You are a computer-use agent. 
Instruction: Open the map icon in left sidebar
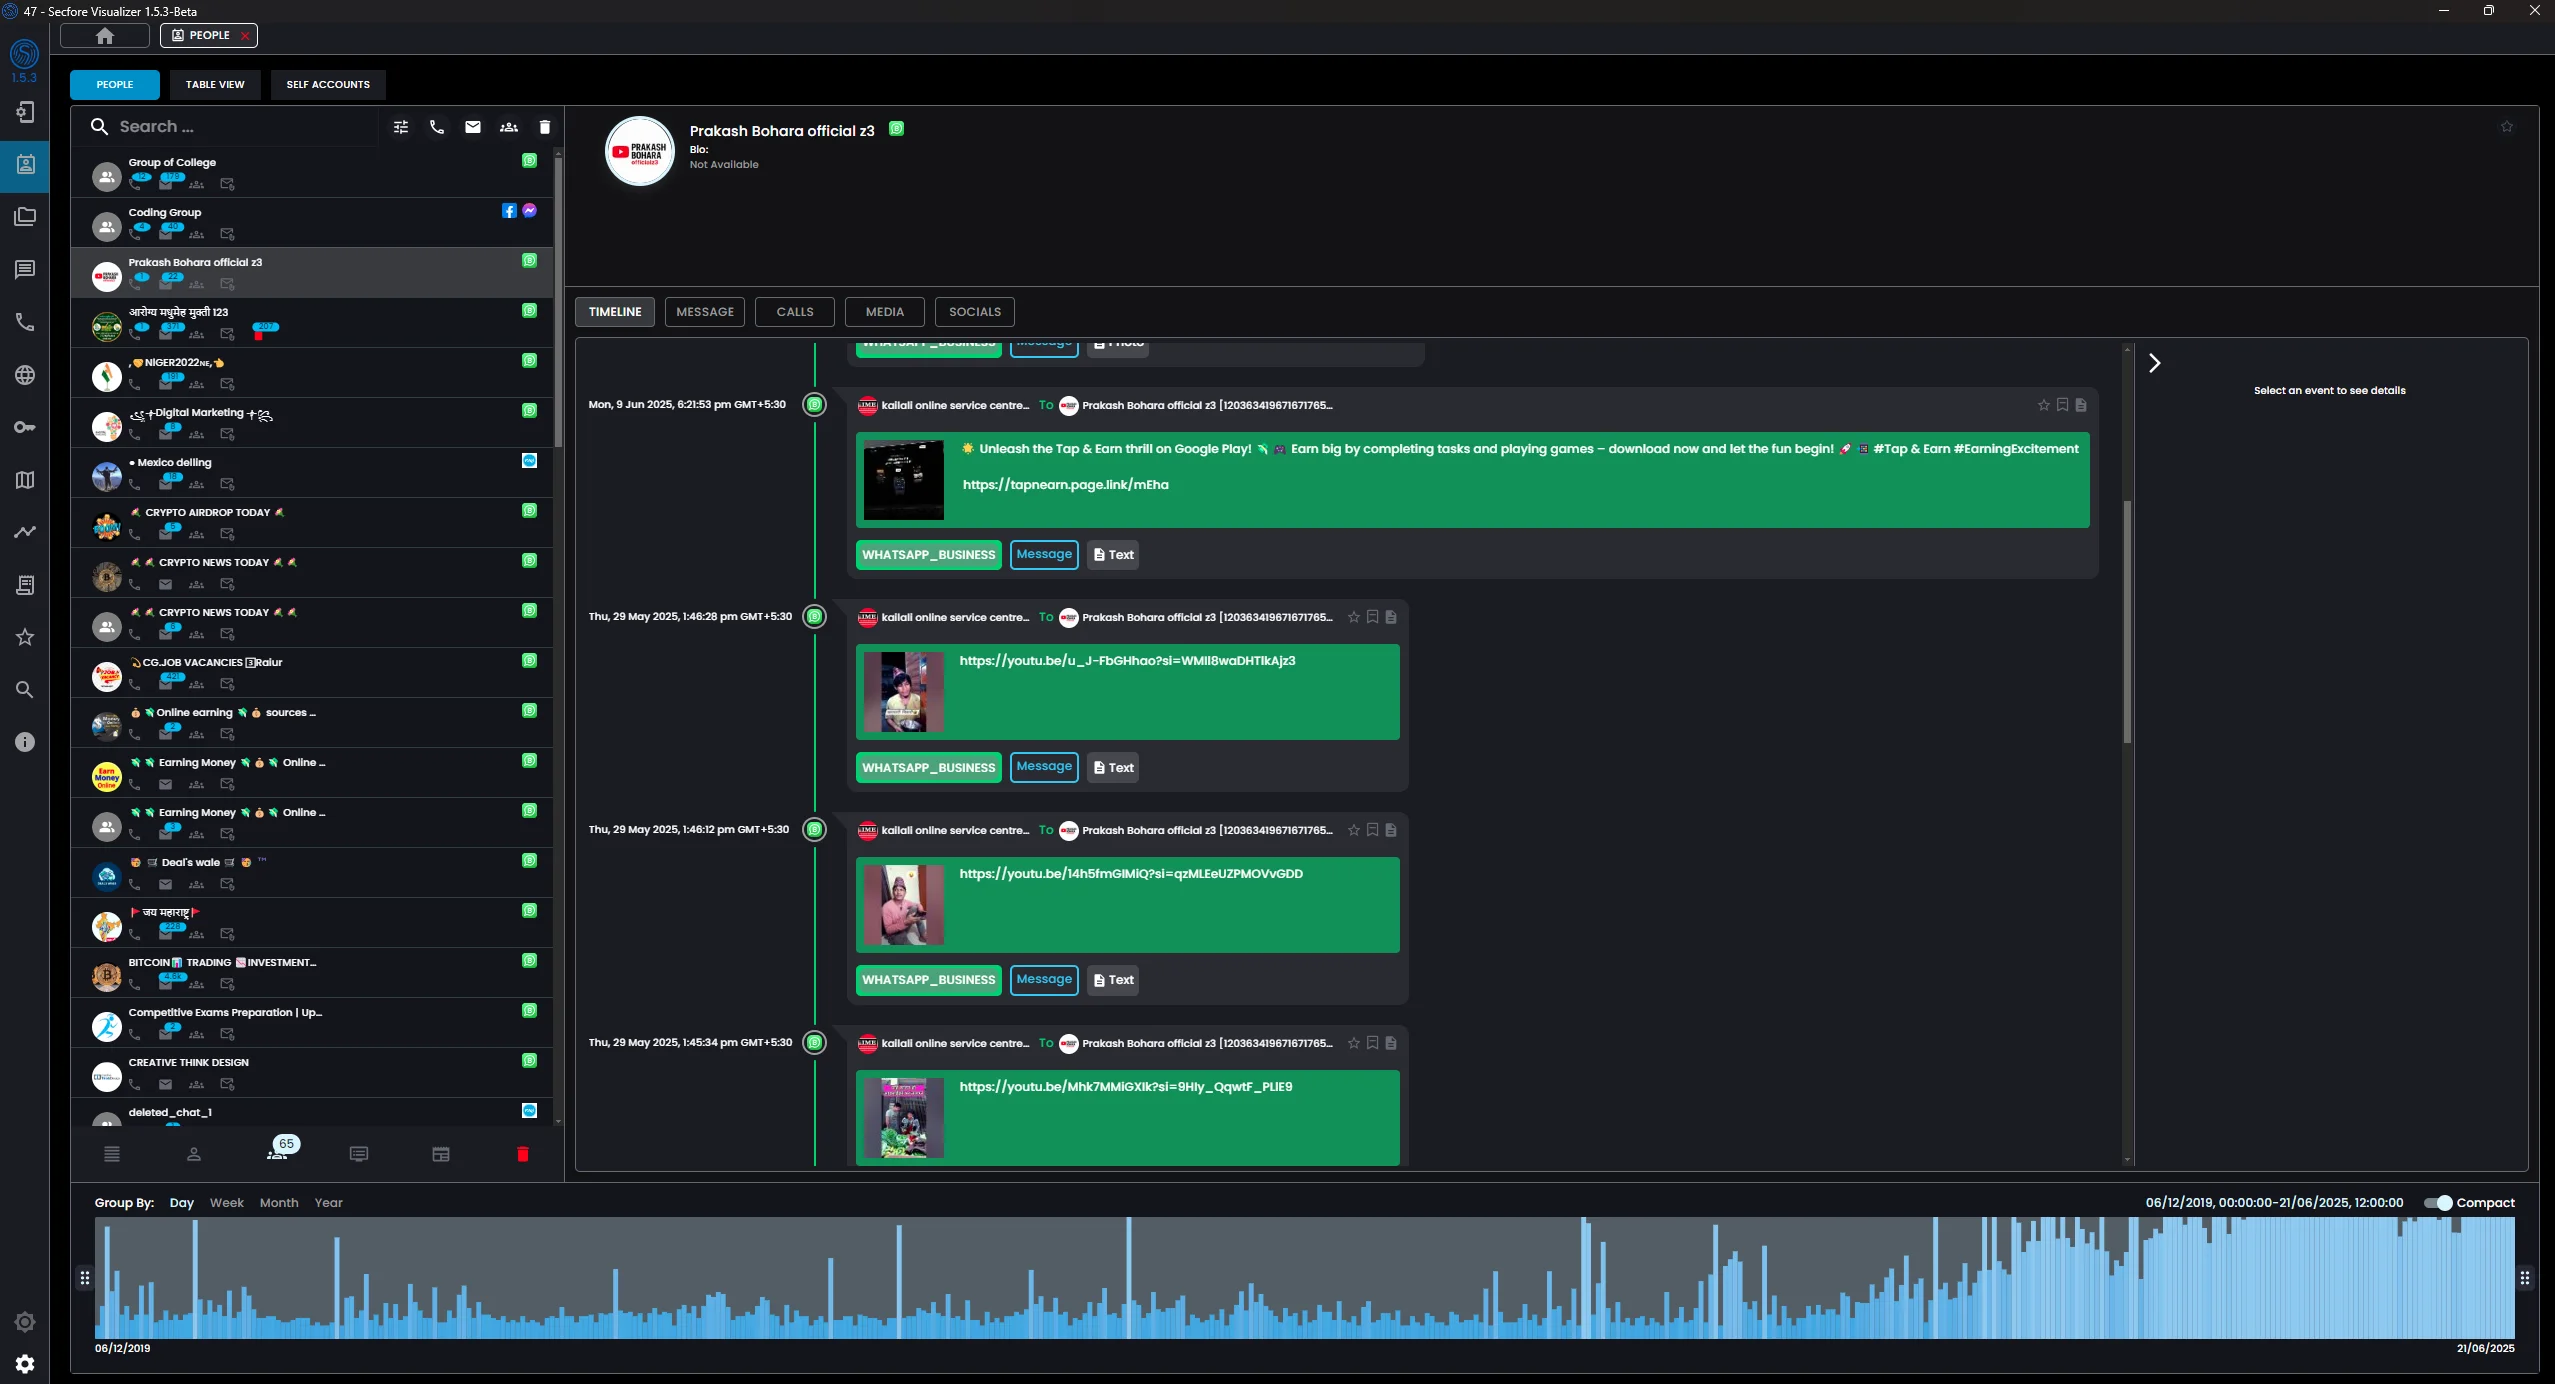(25, 480)
